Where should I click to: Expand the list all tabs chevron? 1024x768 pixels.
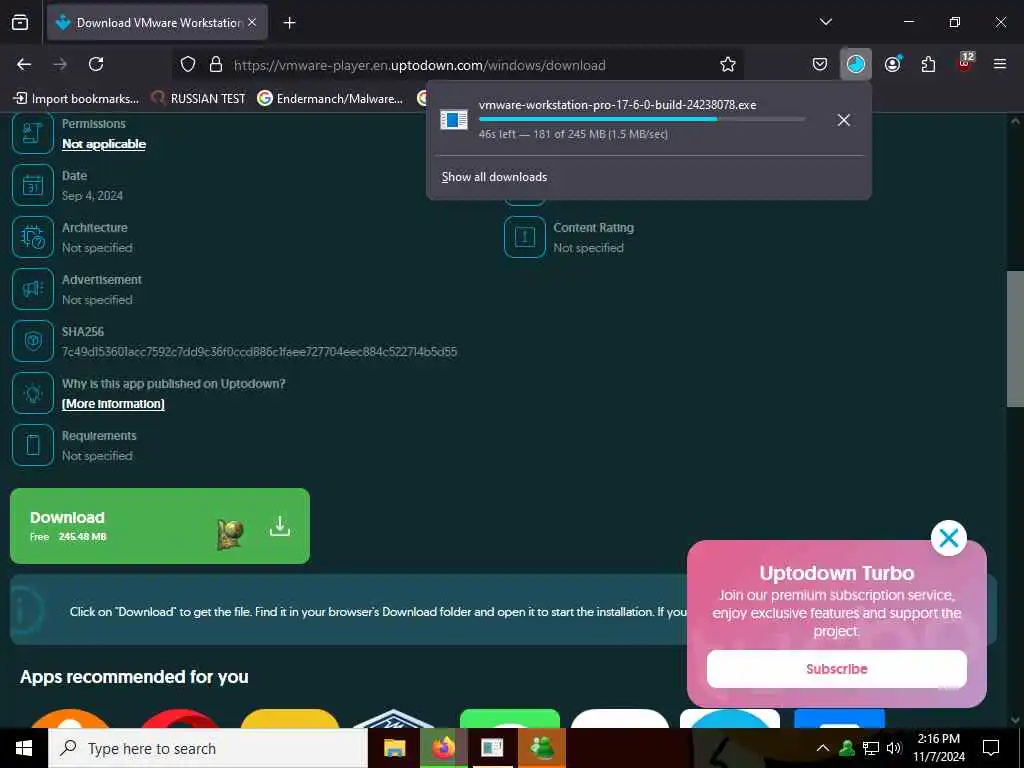tap(825, 22)
